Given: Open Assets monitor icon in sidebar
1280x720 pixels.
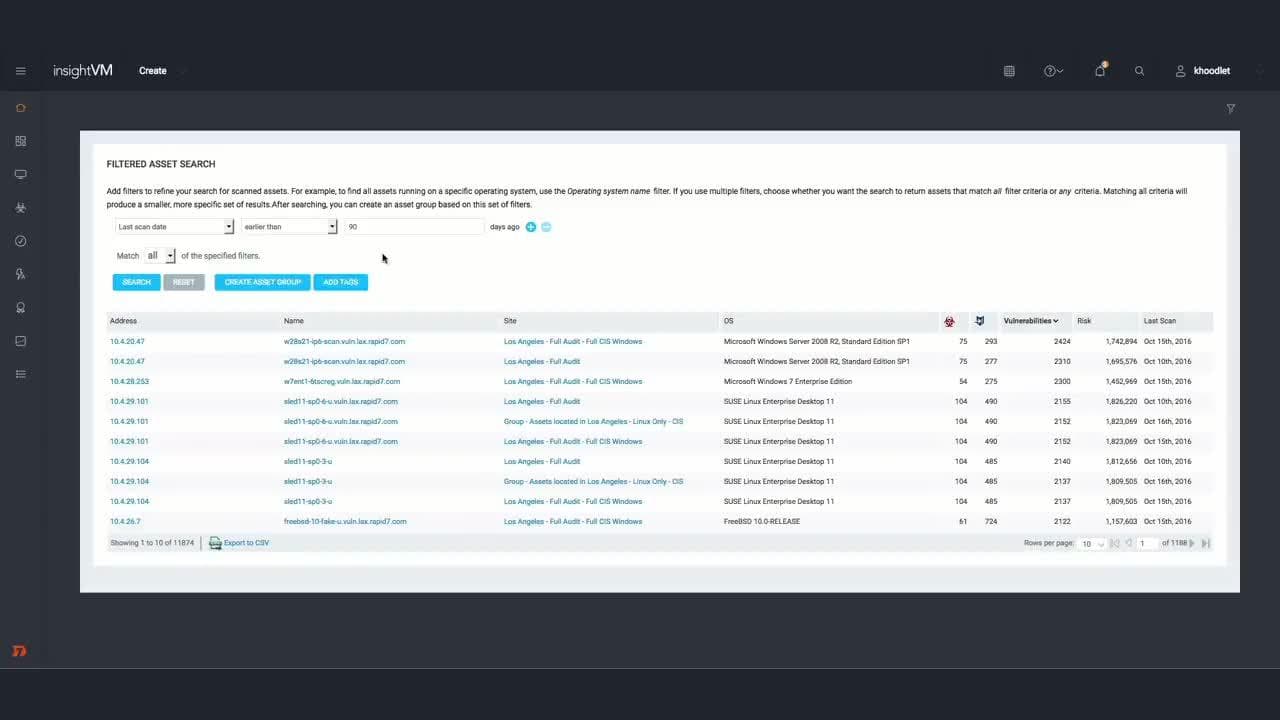Looking at the screenshot, I should click(20, 174).
